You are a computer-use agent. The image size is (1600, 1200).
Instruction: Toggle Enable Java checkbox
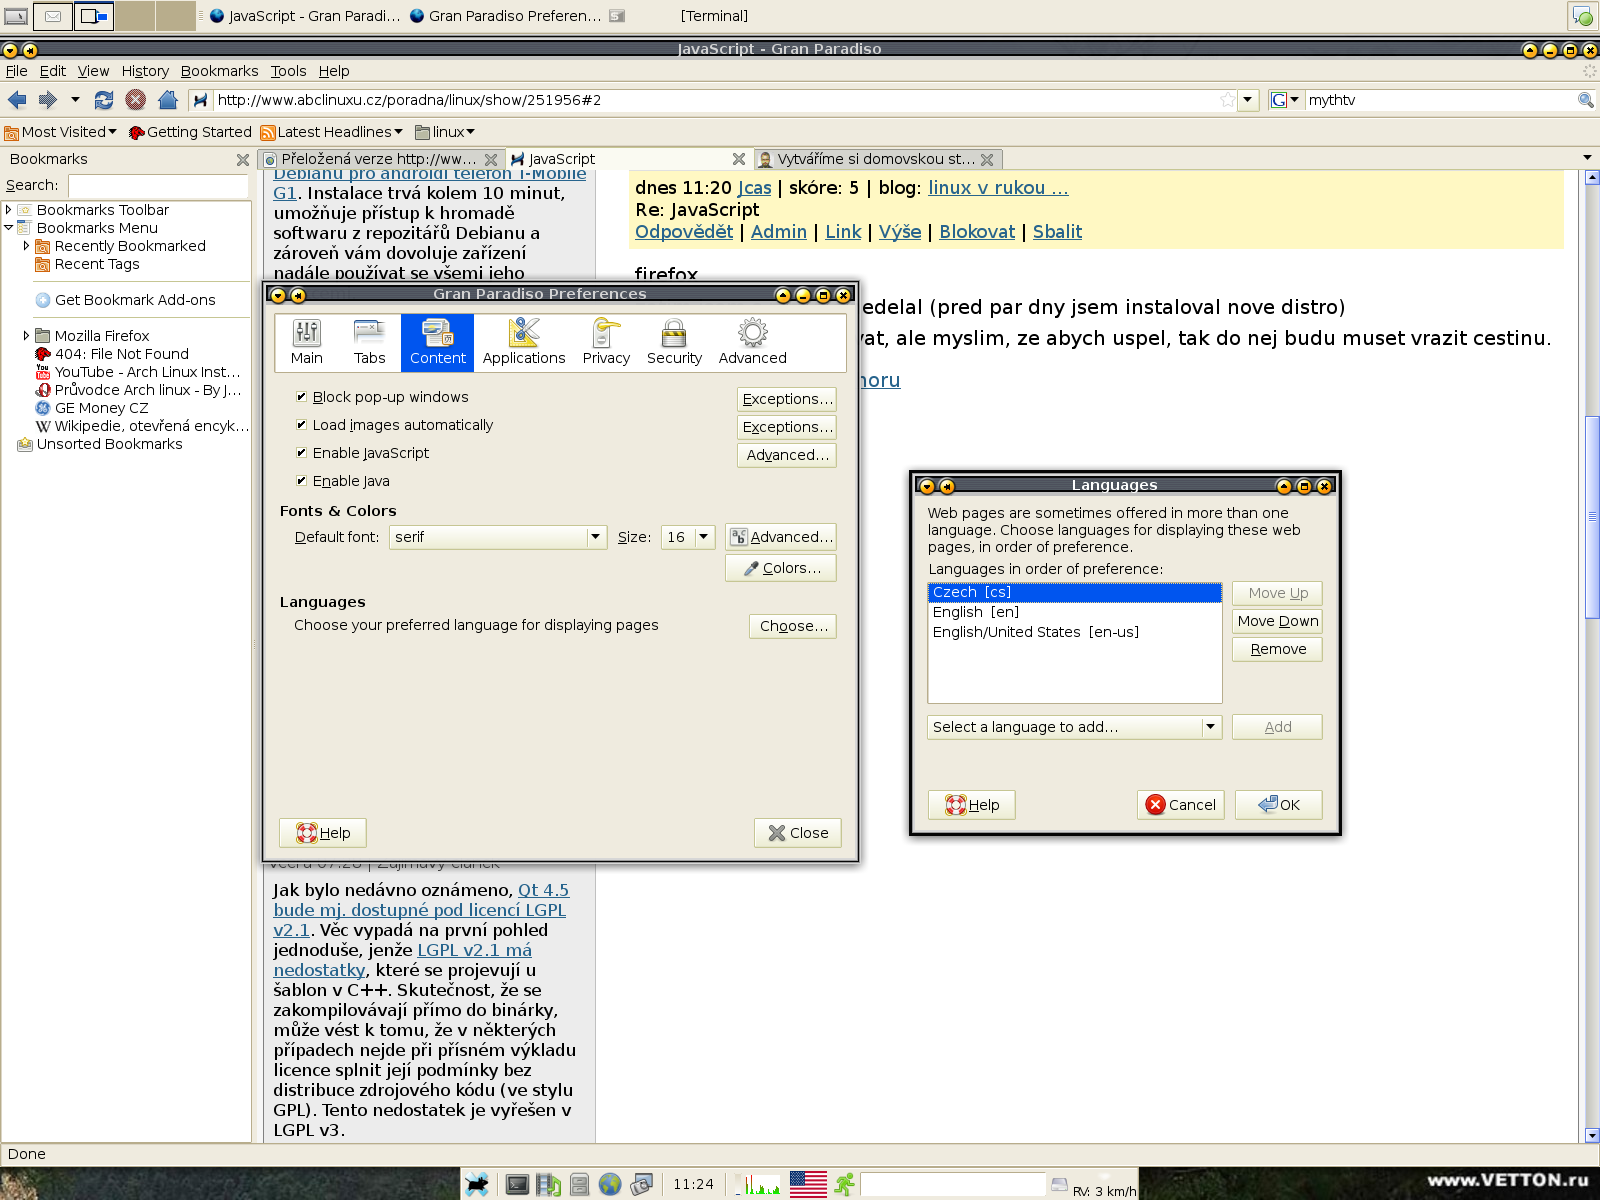pyautogui.click(x=301, y=481)
